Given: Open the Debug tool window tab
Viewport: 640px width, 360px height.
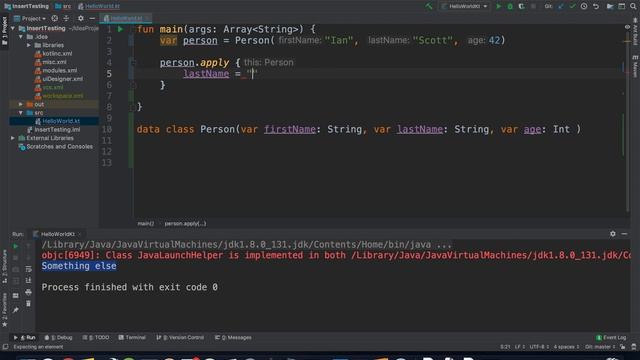Looking at the screenshot, I should pos(58,338).
